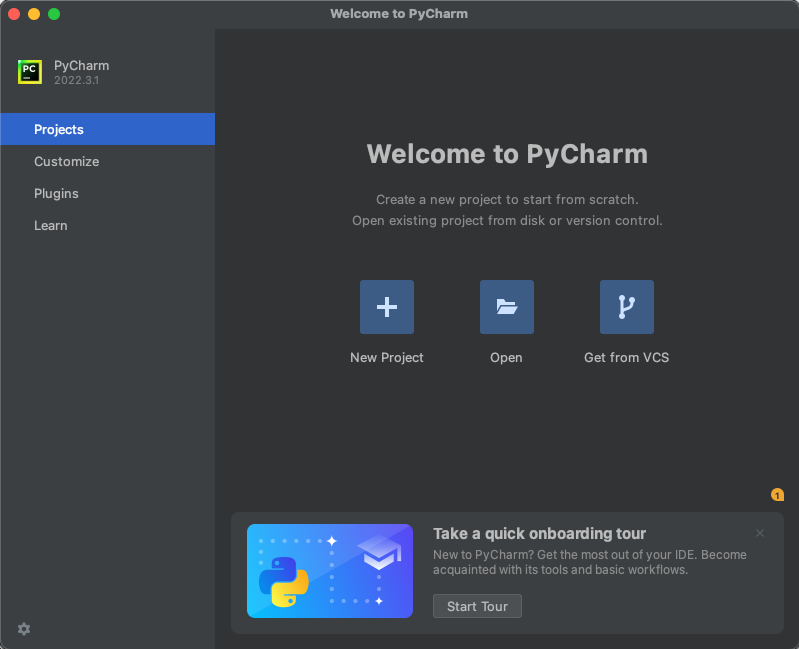
Task: Click the Open label text
Action: tap(506, 358)
